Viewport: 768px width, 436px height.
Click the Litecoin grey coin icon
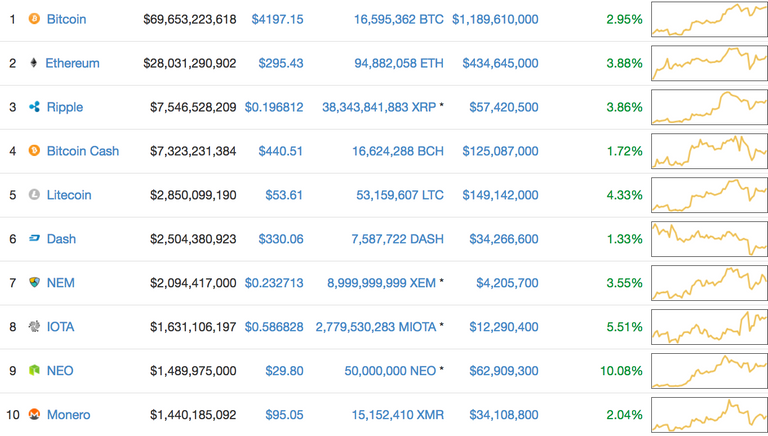(x=34, y=194)
